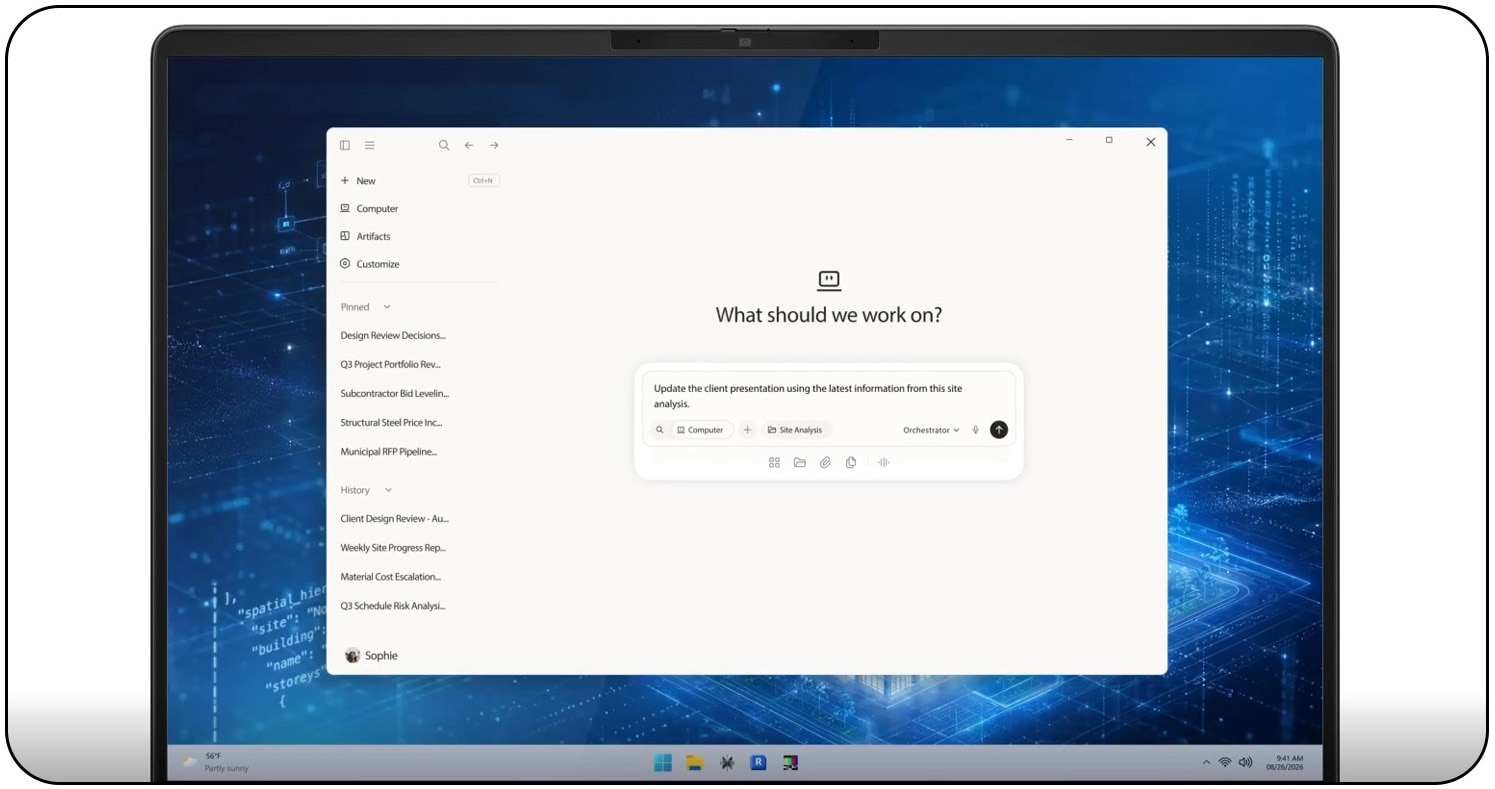Click the search icon above the sidebar

pyautogui.click(x=444, y=145)
